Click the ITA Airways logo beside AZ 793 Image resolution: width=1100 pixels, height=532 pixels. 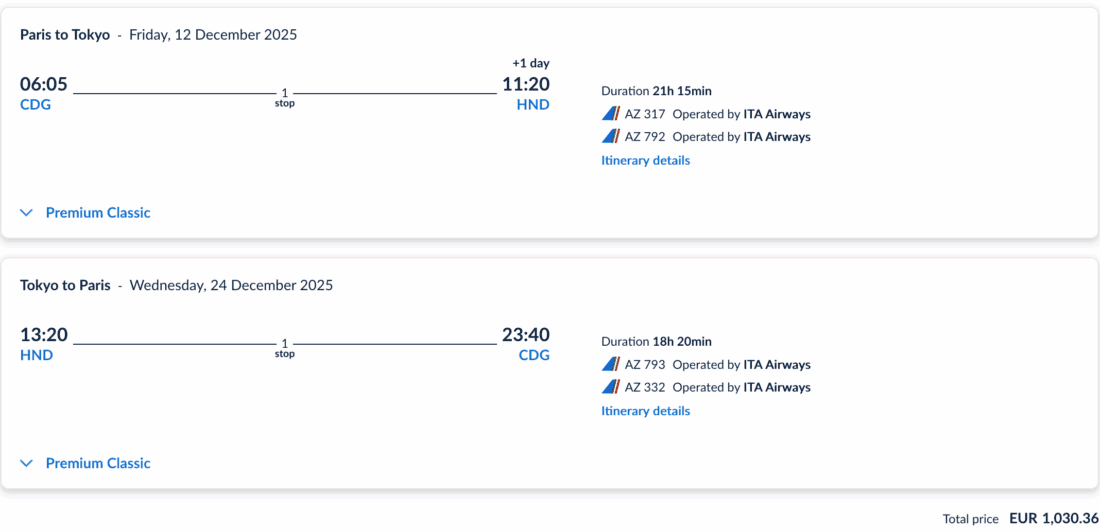tap(611, 365)
